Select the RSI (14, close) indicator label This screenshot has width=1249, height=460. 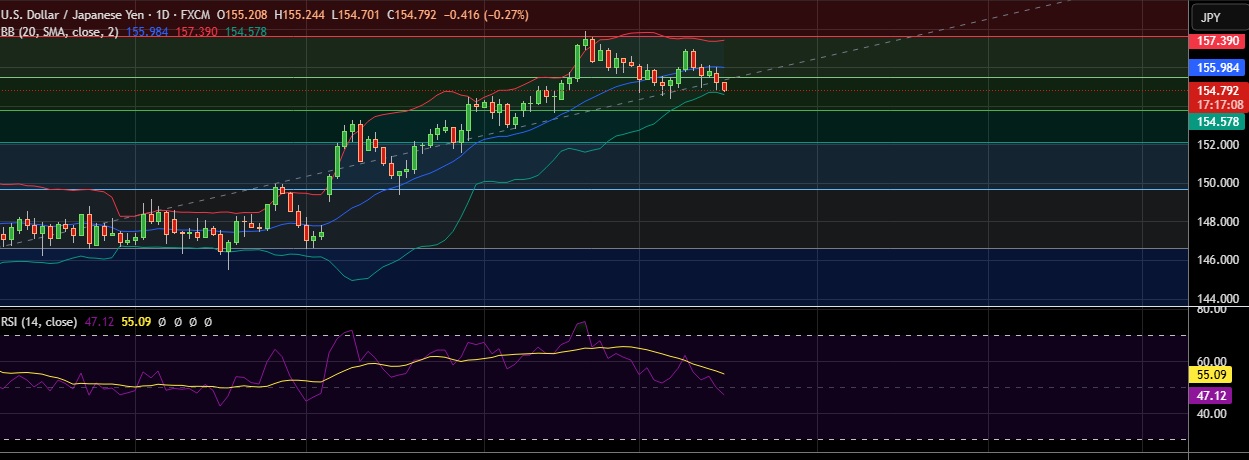pyautogui.click(x=39, y=322)
